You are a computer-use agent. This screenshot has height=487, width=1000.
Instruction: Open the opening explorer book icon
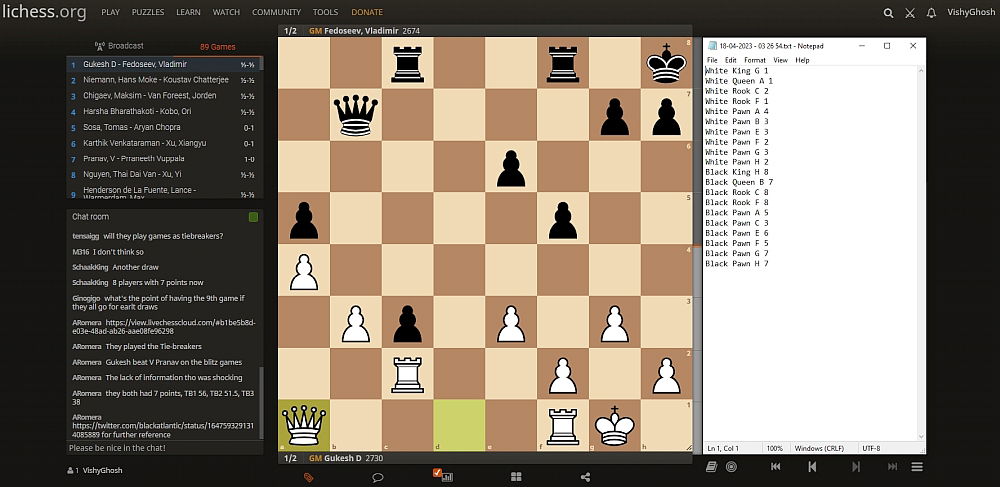[710, 467]
